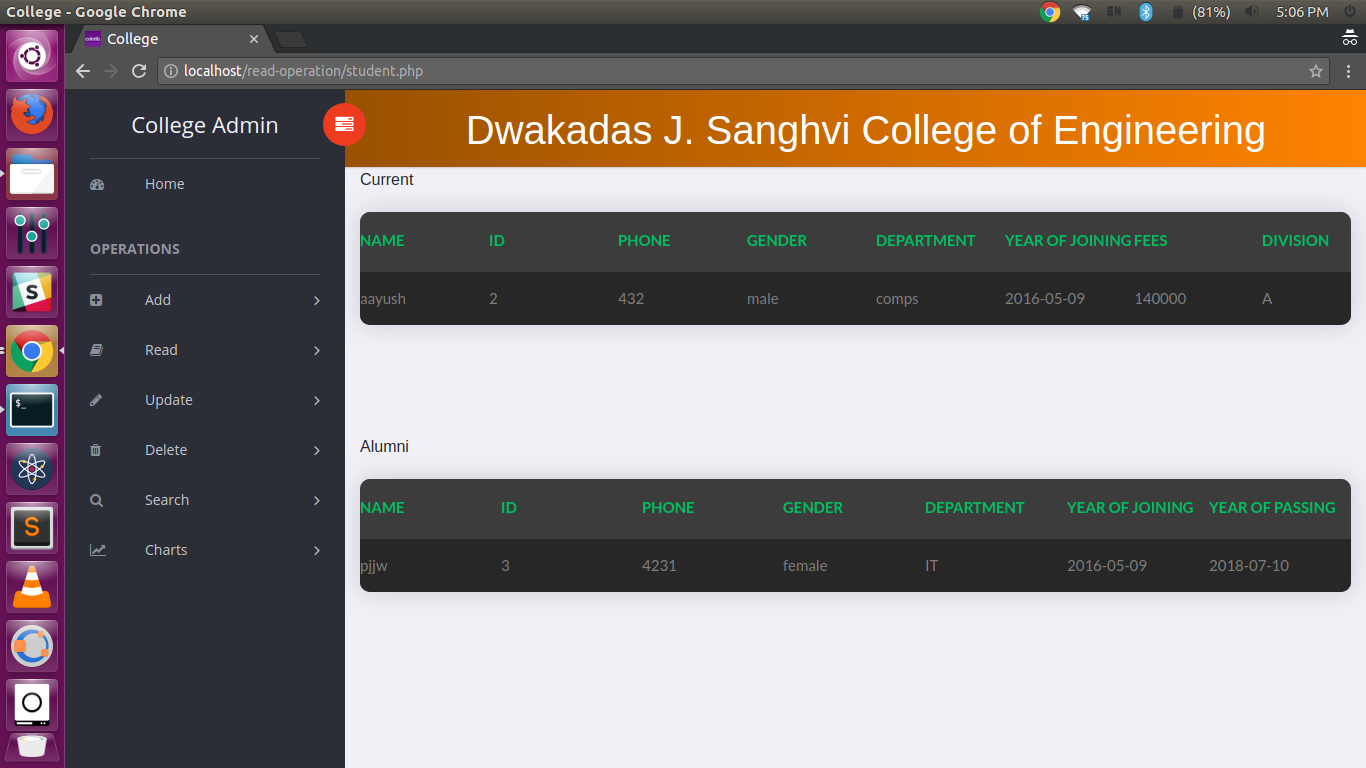Open the Chrome customization three-dot menu
The height and width of the screenshot is (768, 1366).
pos(1349,70)
